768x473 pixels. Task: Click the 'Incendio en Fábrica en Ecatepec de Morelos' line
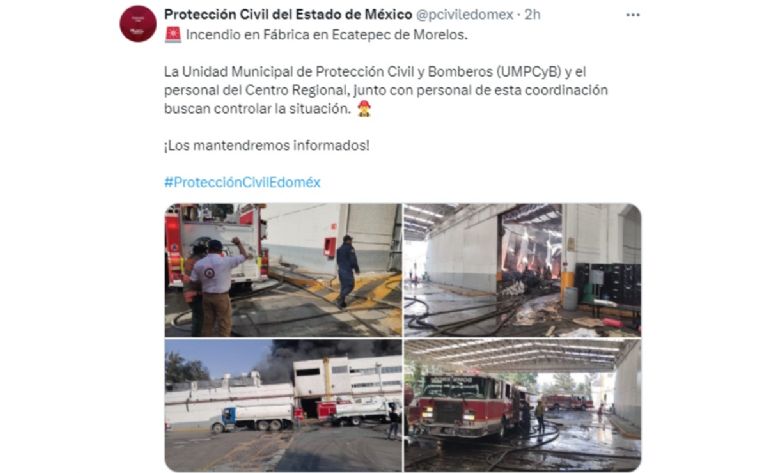click(327, 35)
